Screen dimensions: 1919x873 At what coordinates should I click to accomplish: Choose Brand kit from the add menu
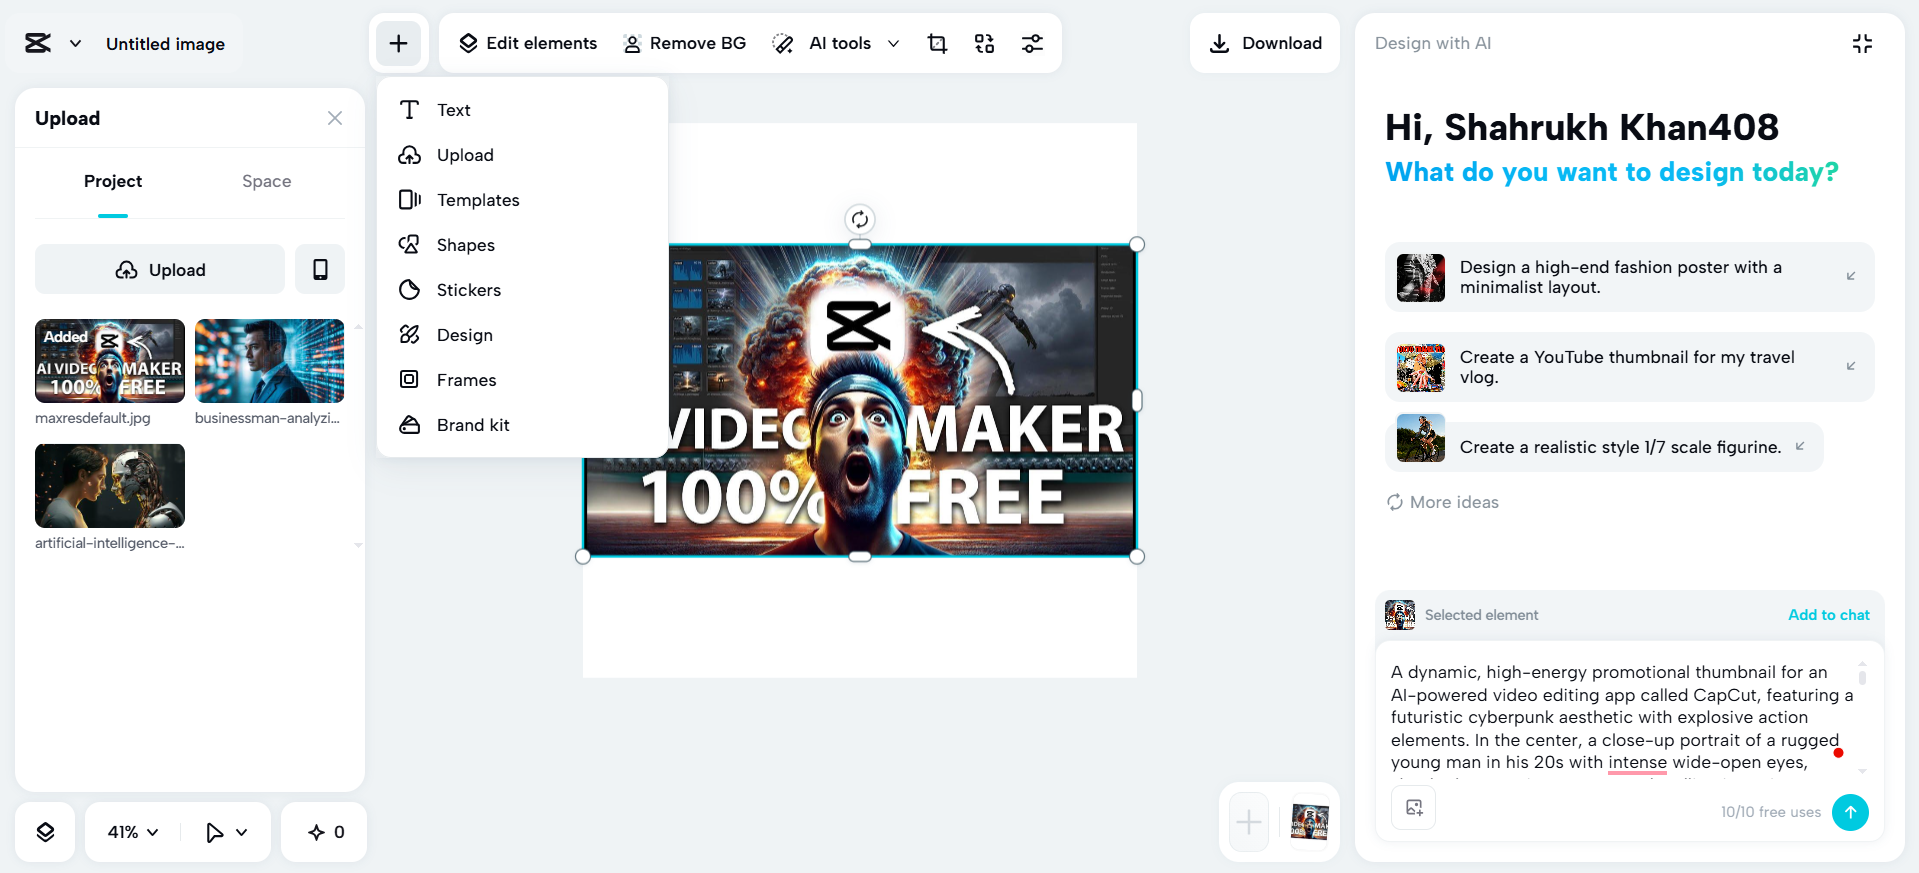tap(472, 425)
